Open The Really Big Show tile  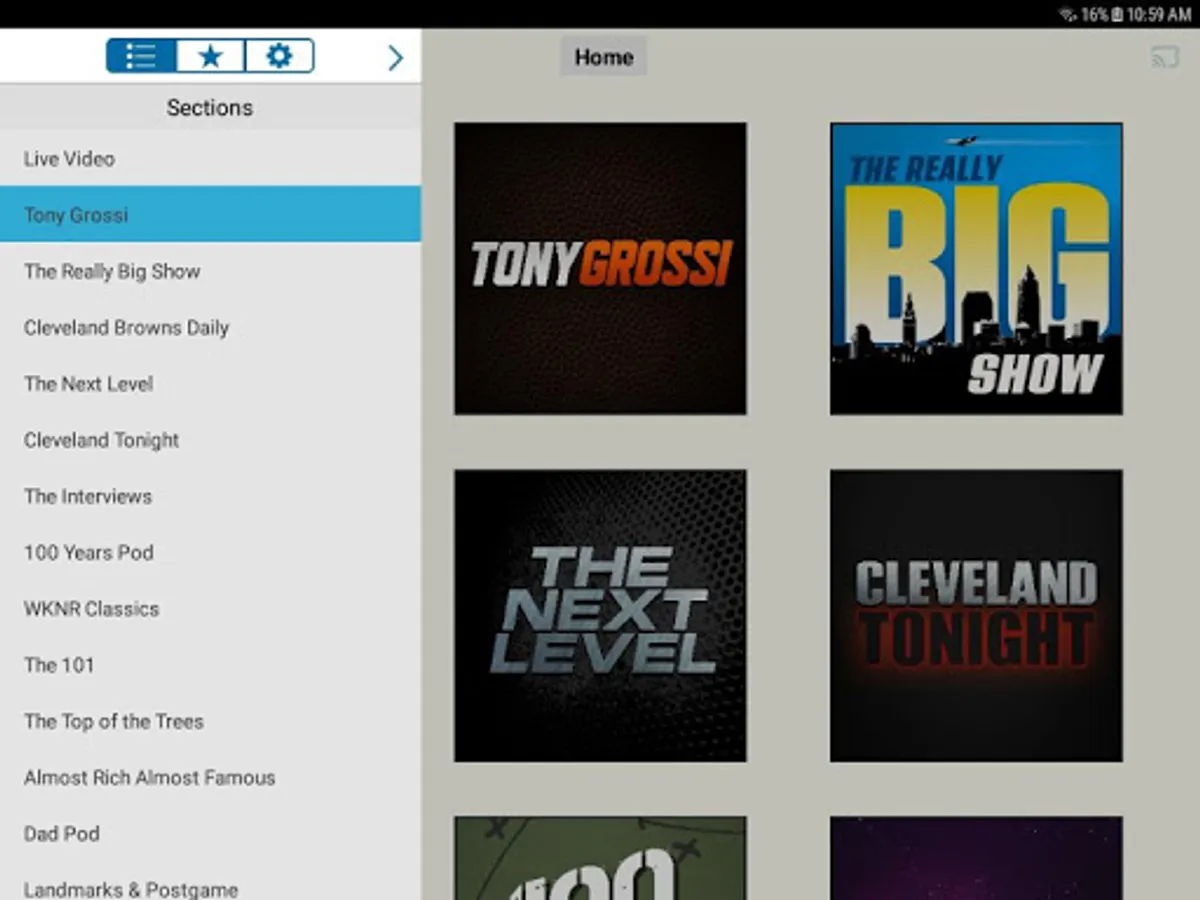point(976,268)
